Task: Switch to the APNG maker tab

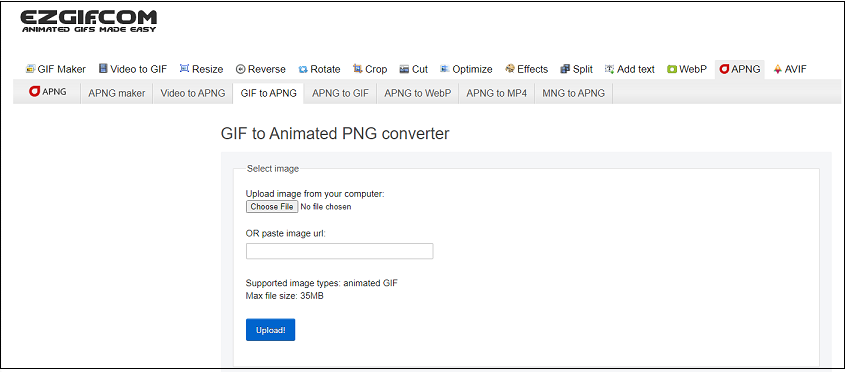Action: tap(117, 93)
